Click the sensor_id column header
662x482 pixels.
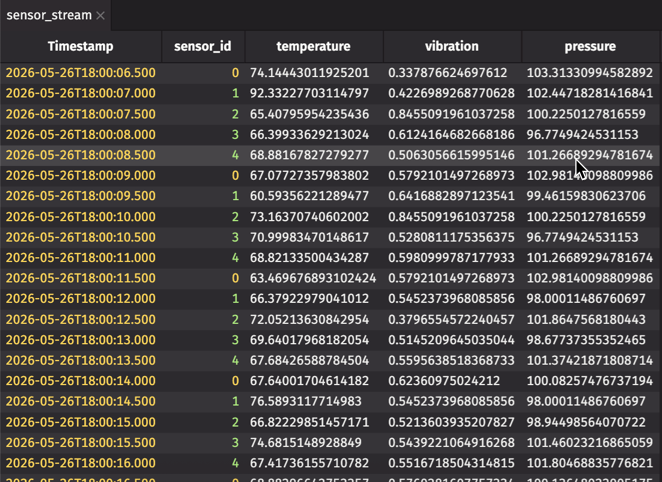pos(203,46)
